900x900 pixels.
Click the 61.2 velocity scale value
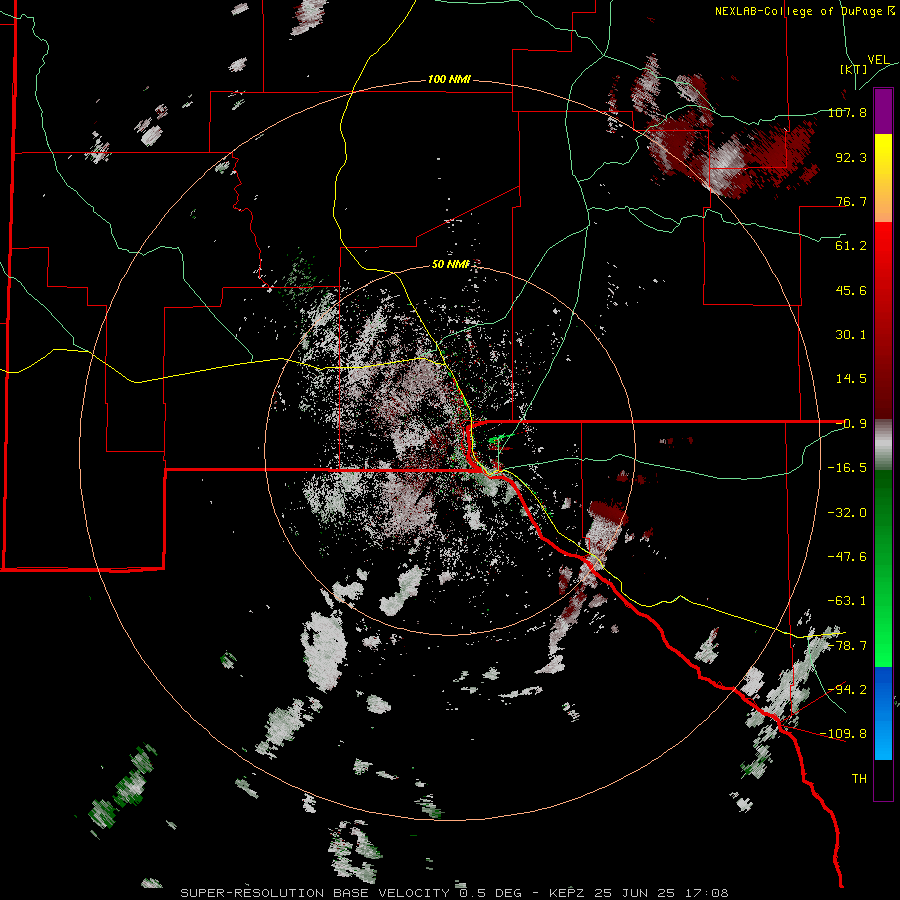(x=851, y=246)
